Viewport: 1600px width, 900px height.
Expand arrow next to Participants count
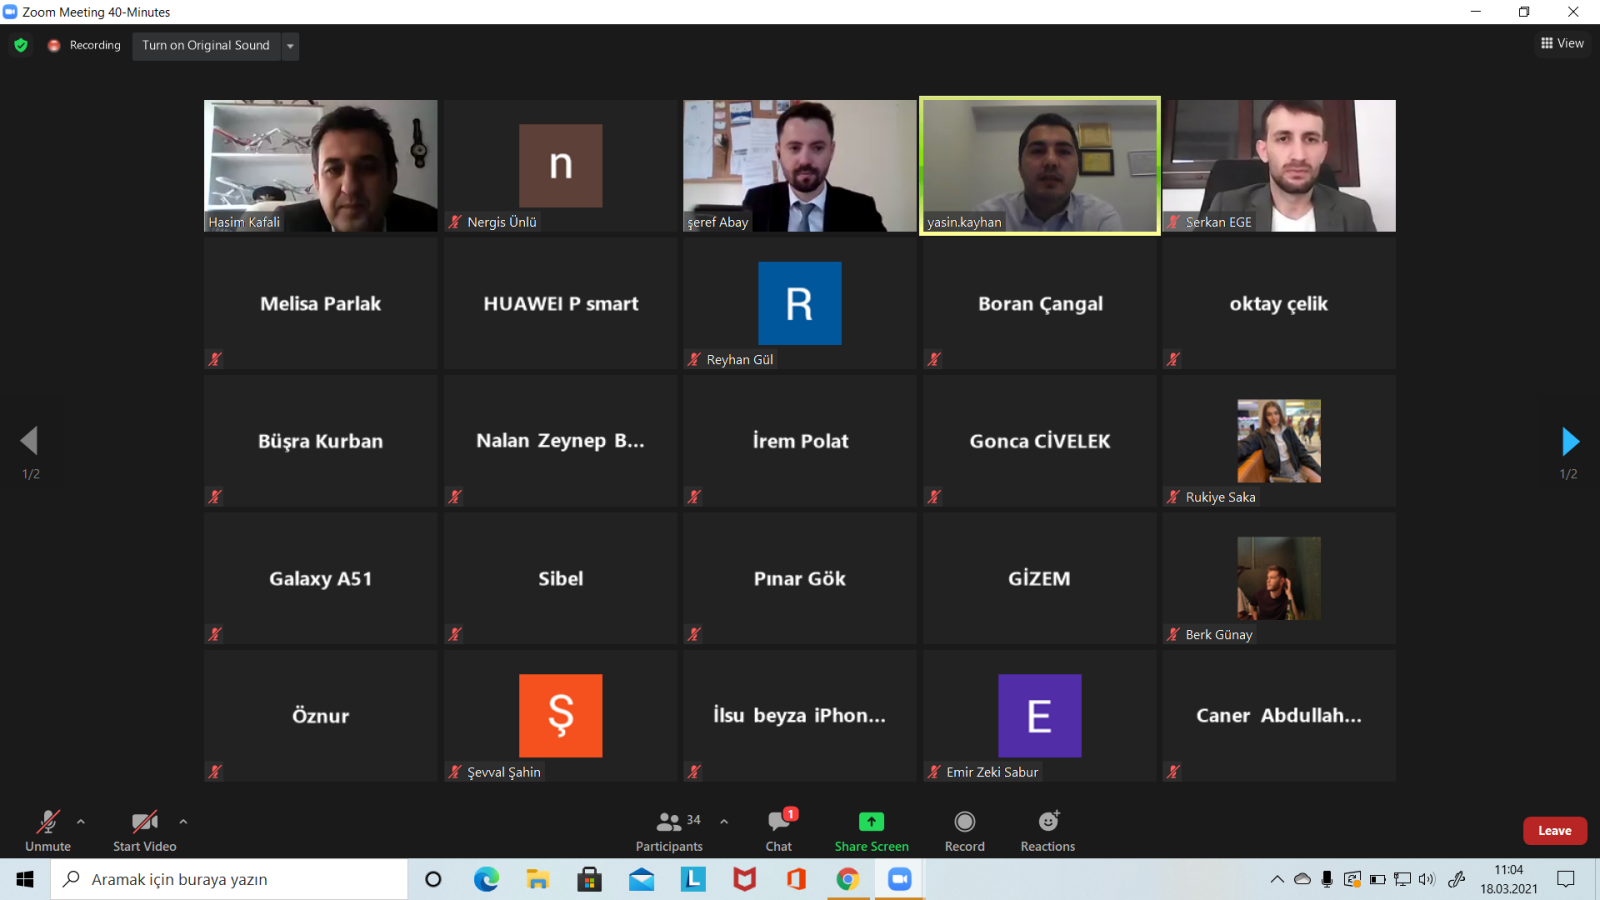(x=724, y=821)
